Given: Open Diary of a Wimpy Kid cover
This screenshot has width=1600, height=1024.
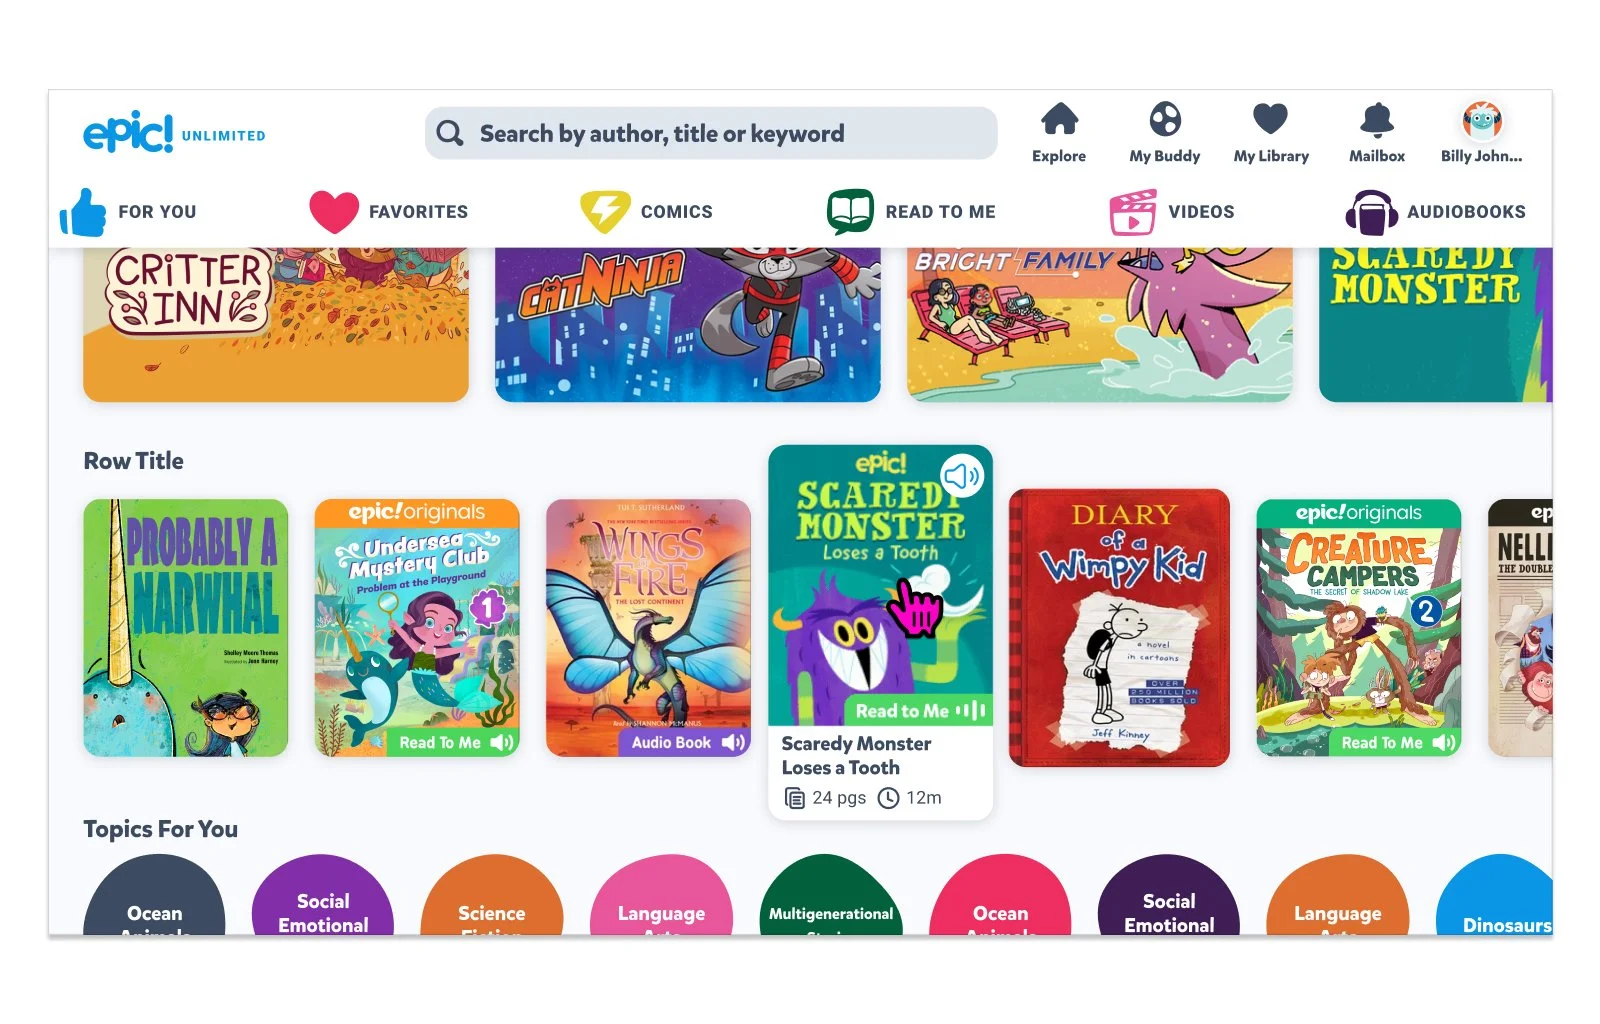Looking at the screenshot, I should click(1119, 628).
